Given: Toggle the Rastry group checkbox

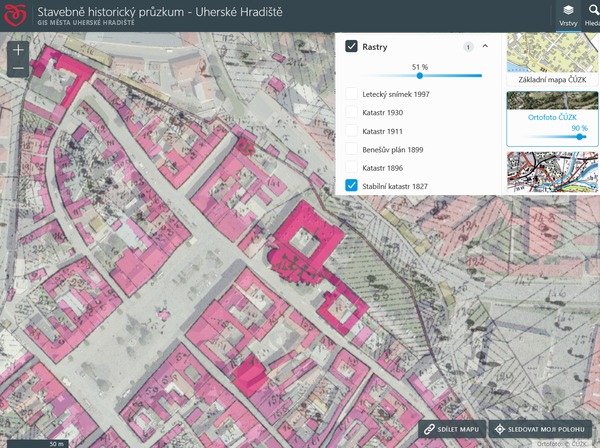Looking at the screenshot, I should click(x=351, y=46).
